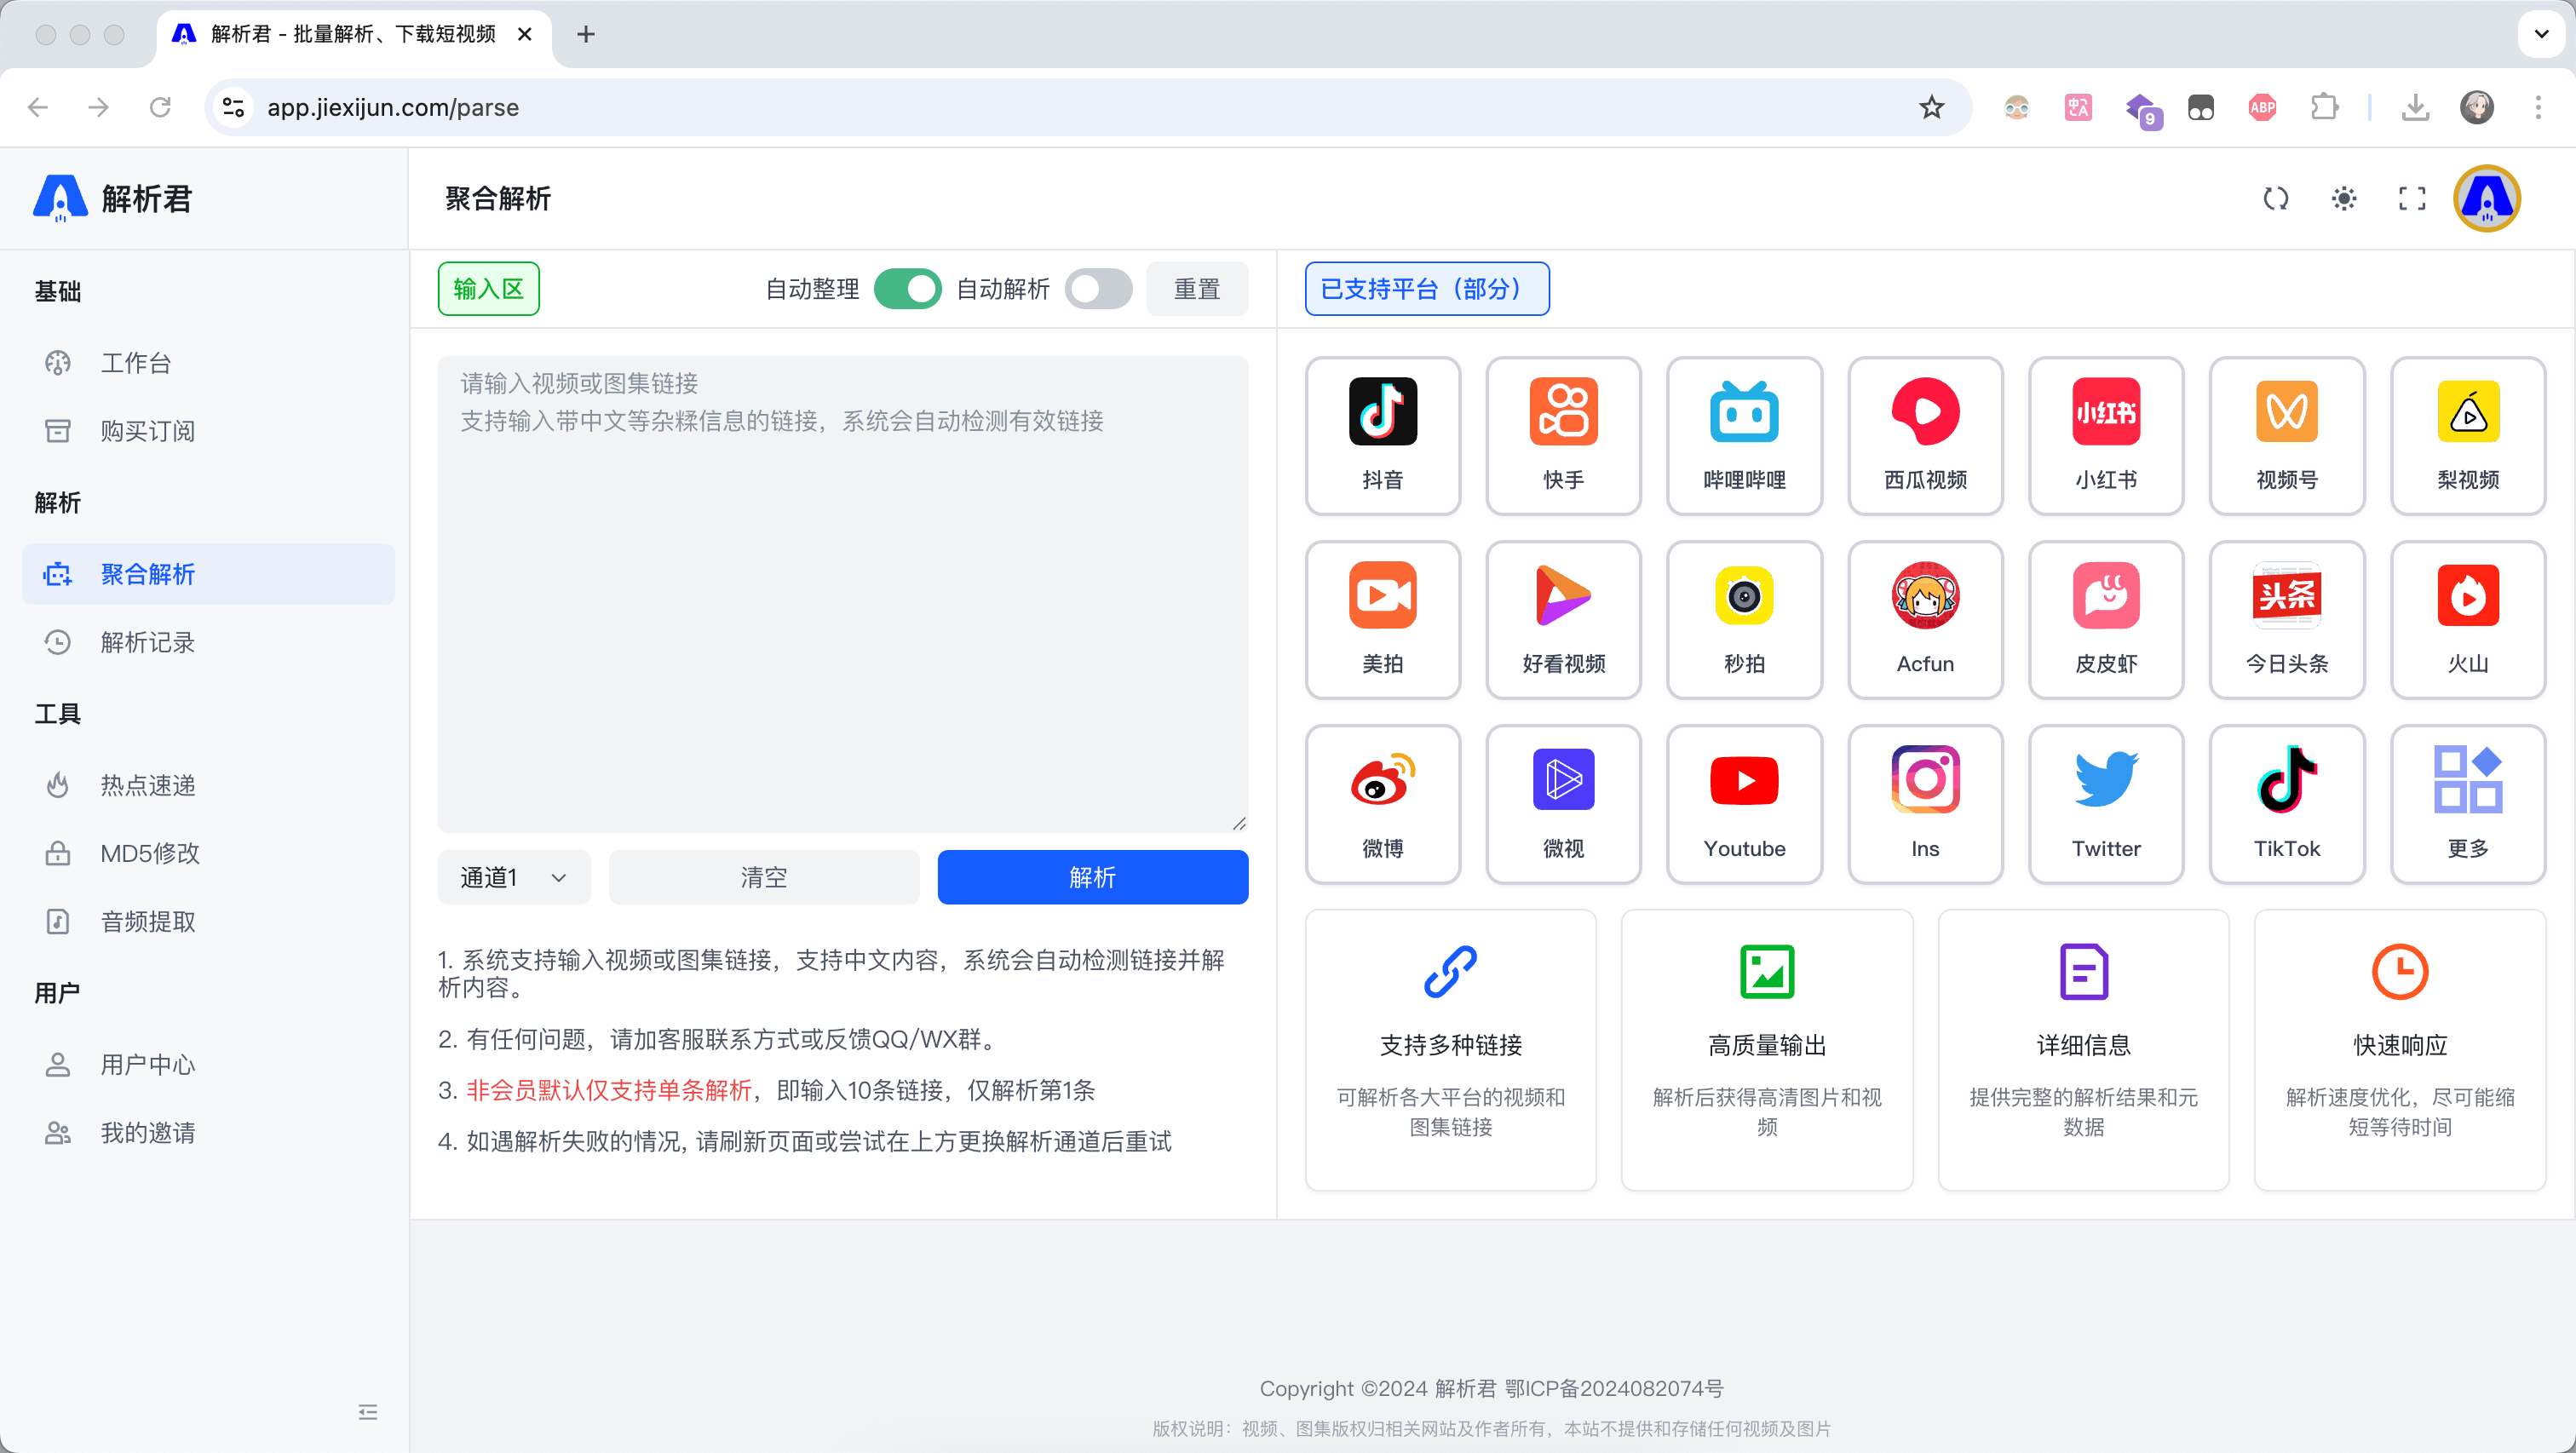The width and height of the screenshot is (2576, 1453).
Task: Select the 好看视频 platform icon
Action: pyautogui.click(x=1563, y=595)
